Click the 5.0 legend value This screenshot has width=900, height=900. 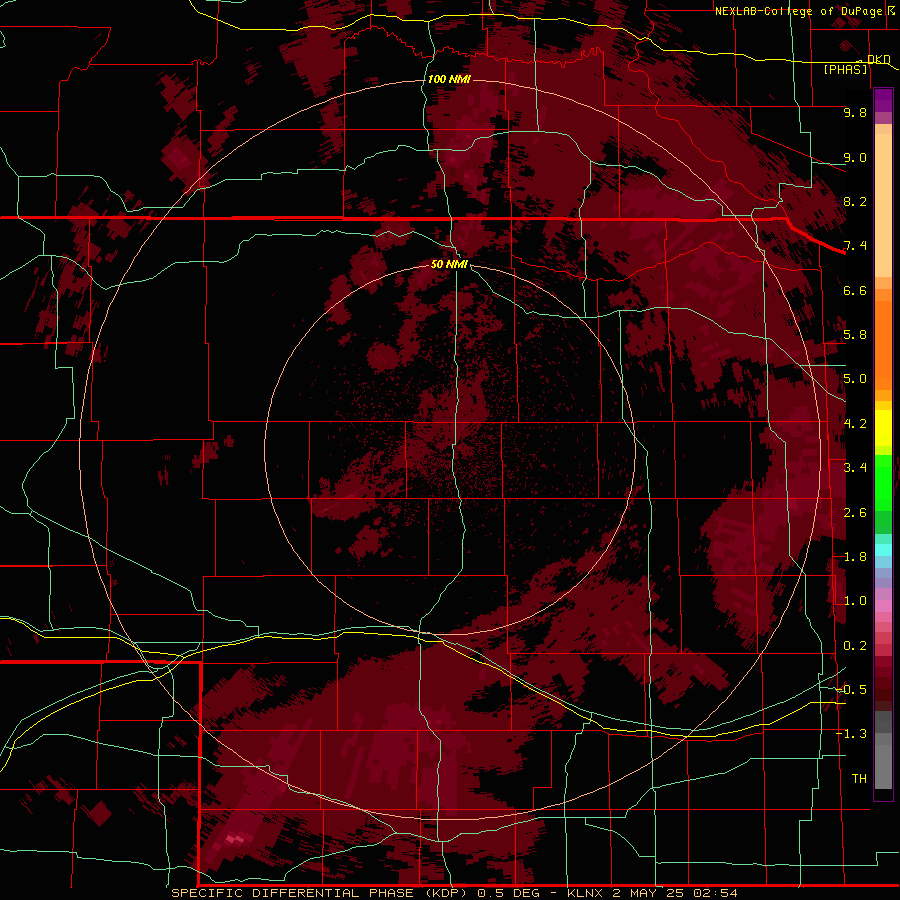click(x=855, y=379)
